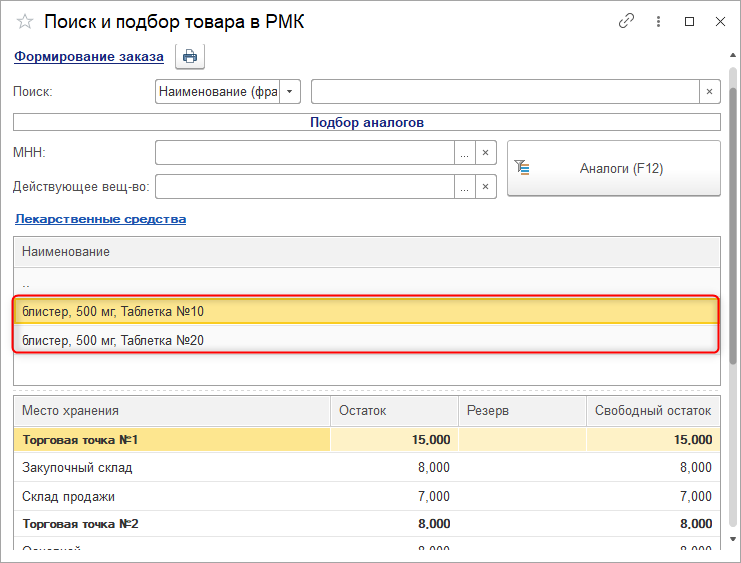The height and width of the screenshot is (563, 741).
Task: Click the Место хранения column header
Action: click(x=172, y=411)
